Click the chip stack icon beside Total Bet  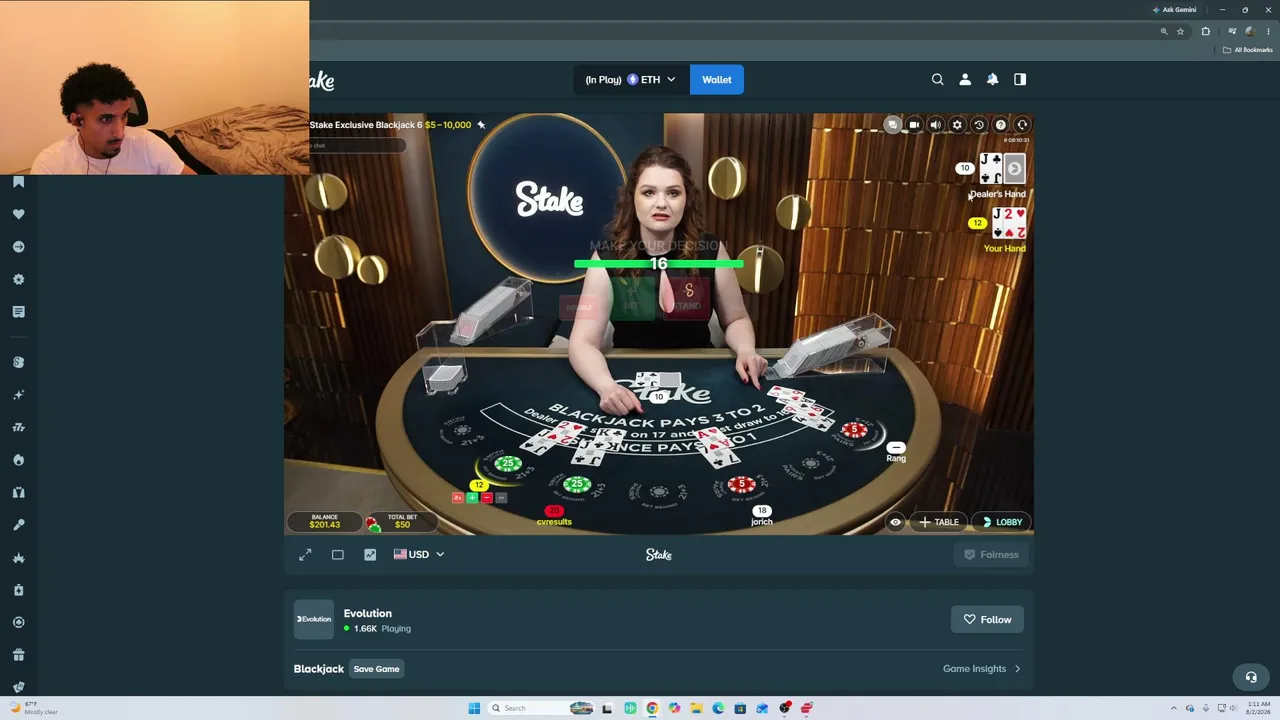click(x=373, y=523)
